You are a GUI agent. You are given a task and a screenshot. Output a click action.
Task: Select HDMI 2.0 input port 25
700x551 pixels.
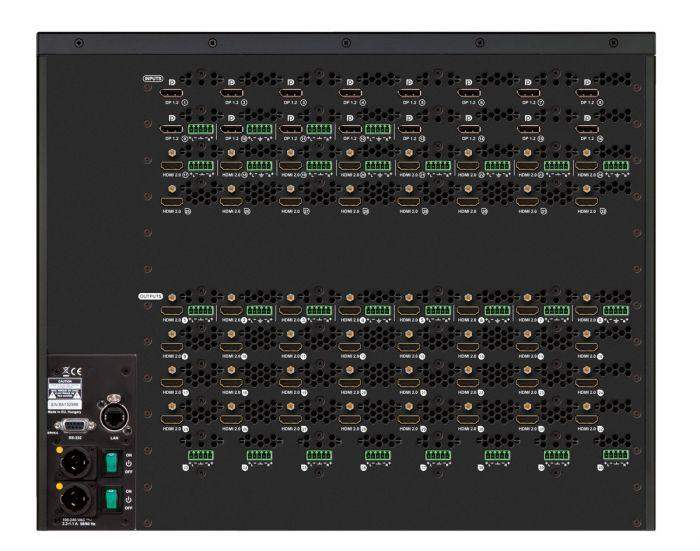tap(171, 202)
